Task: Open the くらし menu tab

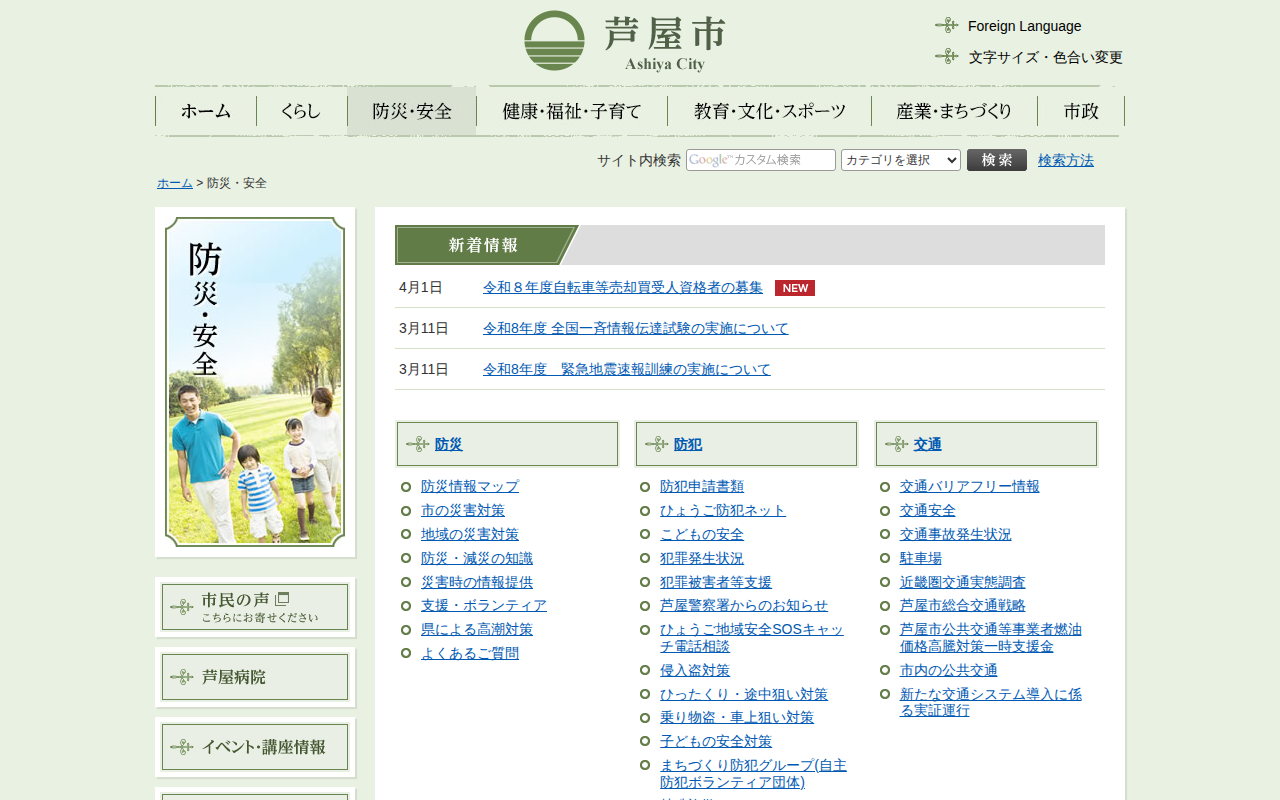Action: [x=301, y=111]
